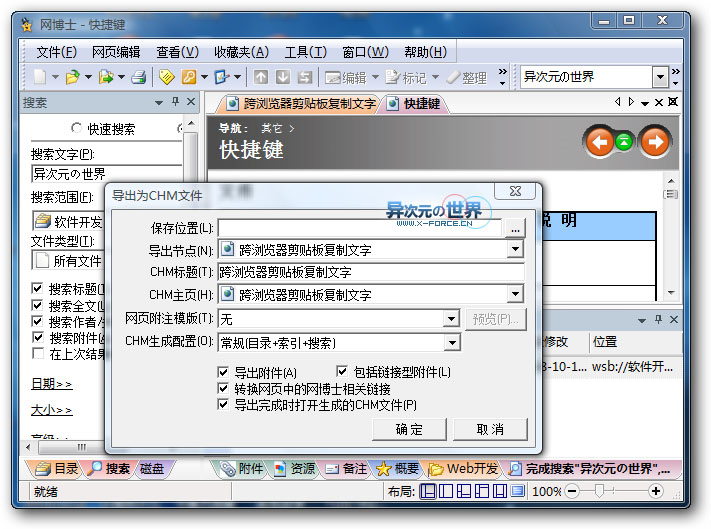Open the dropdown arrow beside new document icon

[55, 77]
